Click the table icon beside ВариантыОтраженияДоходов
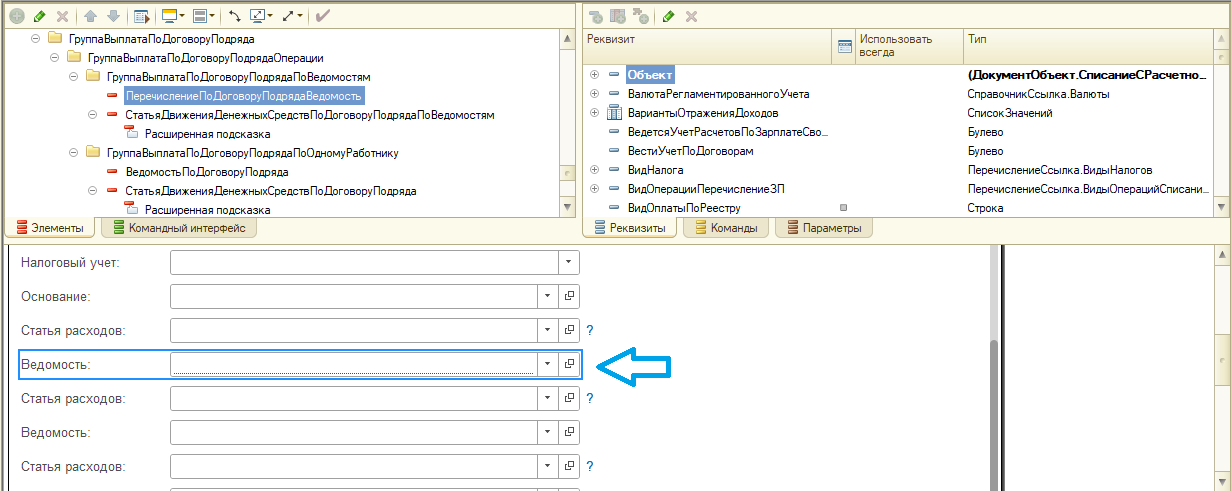1231x491 pixels. click(614, 113)
